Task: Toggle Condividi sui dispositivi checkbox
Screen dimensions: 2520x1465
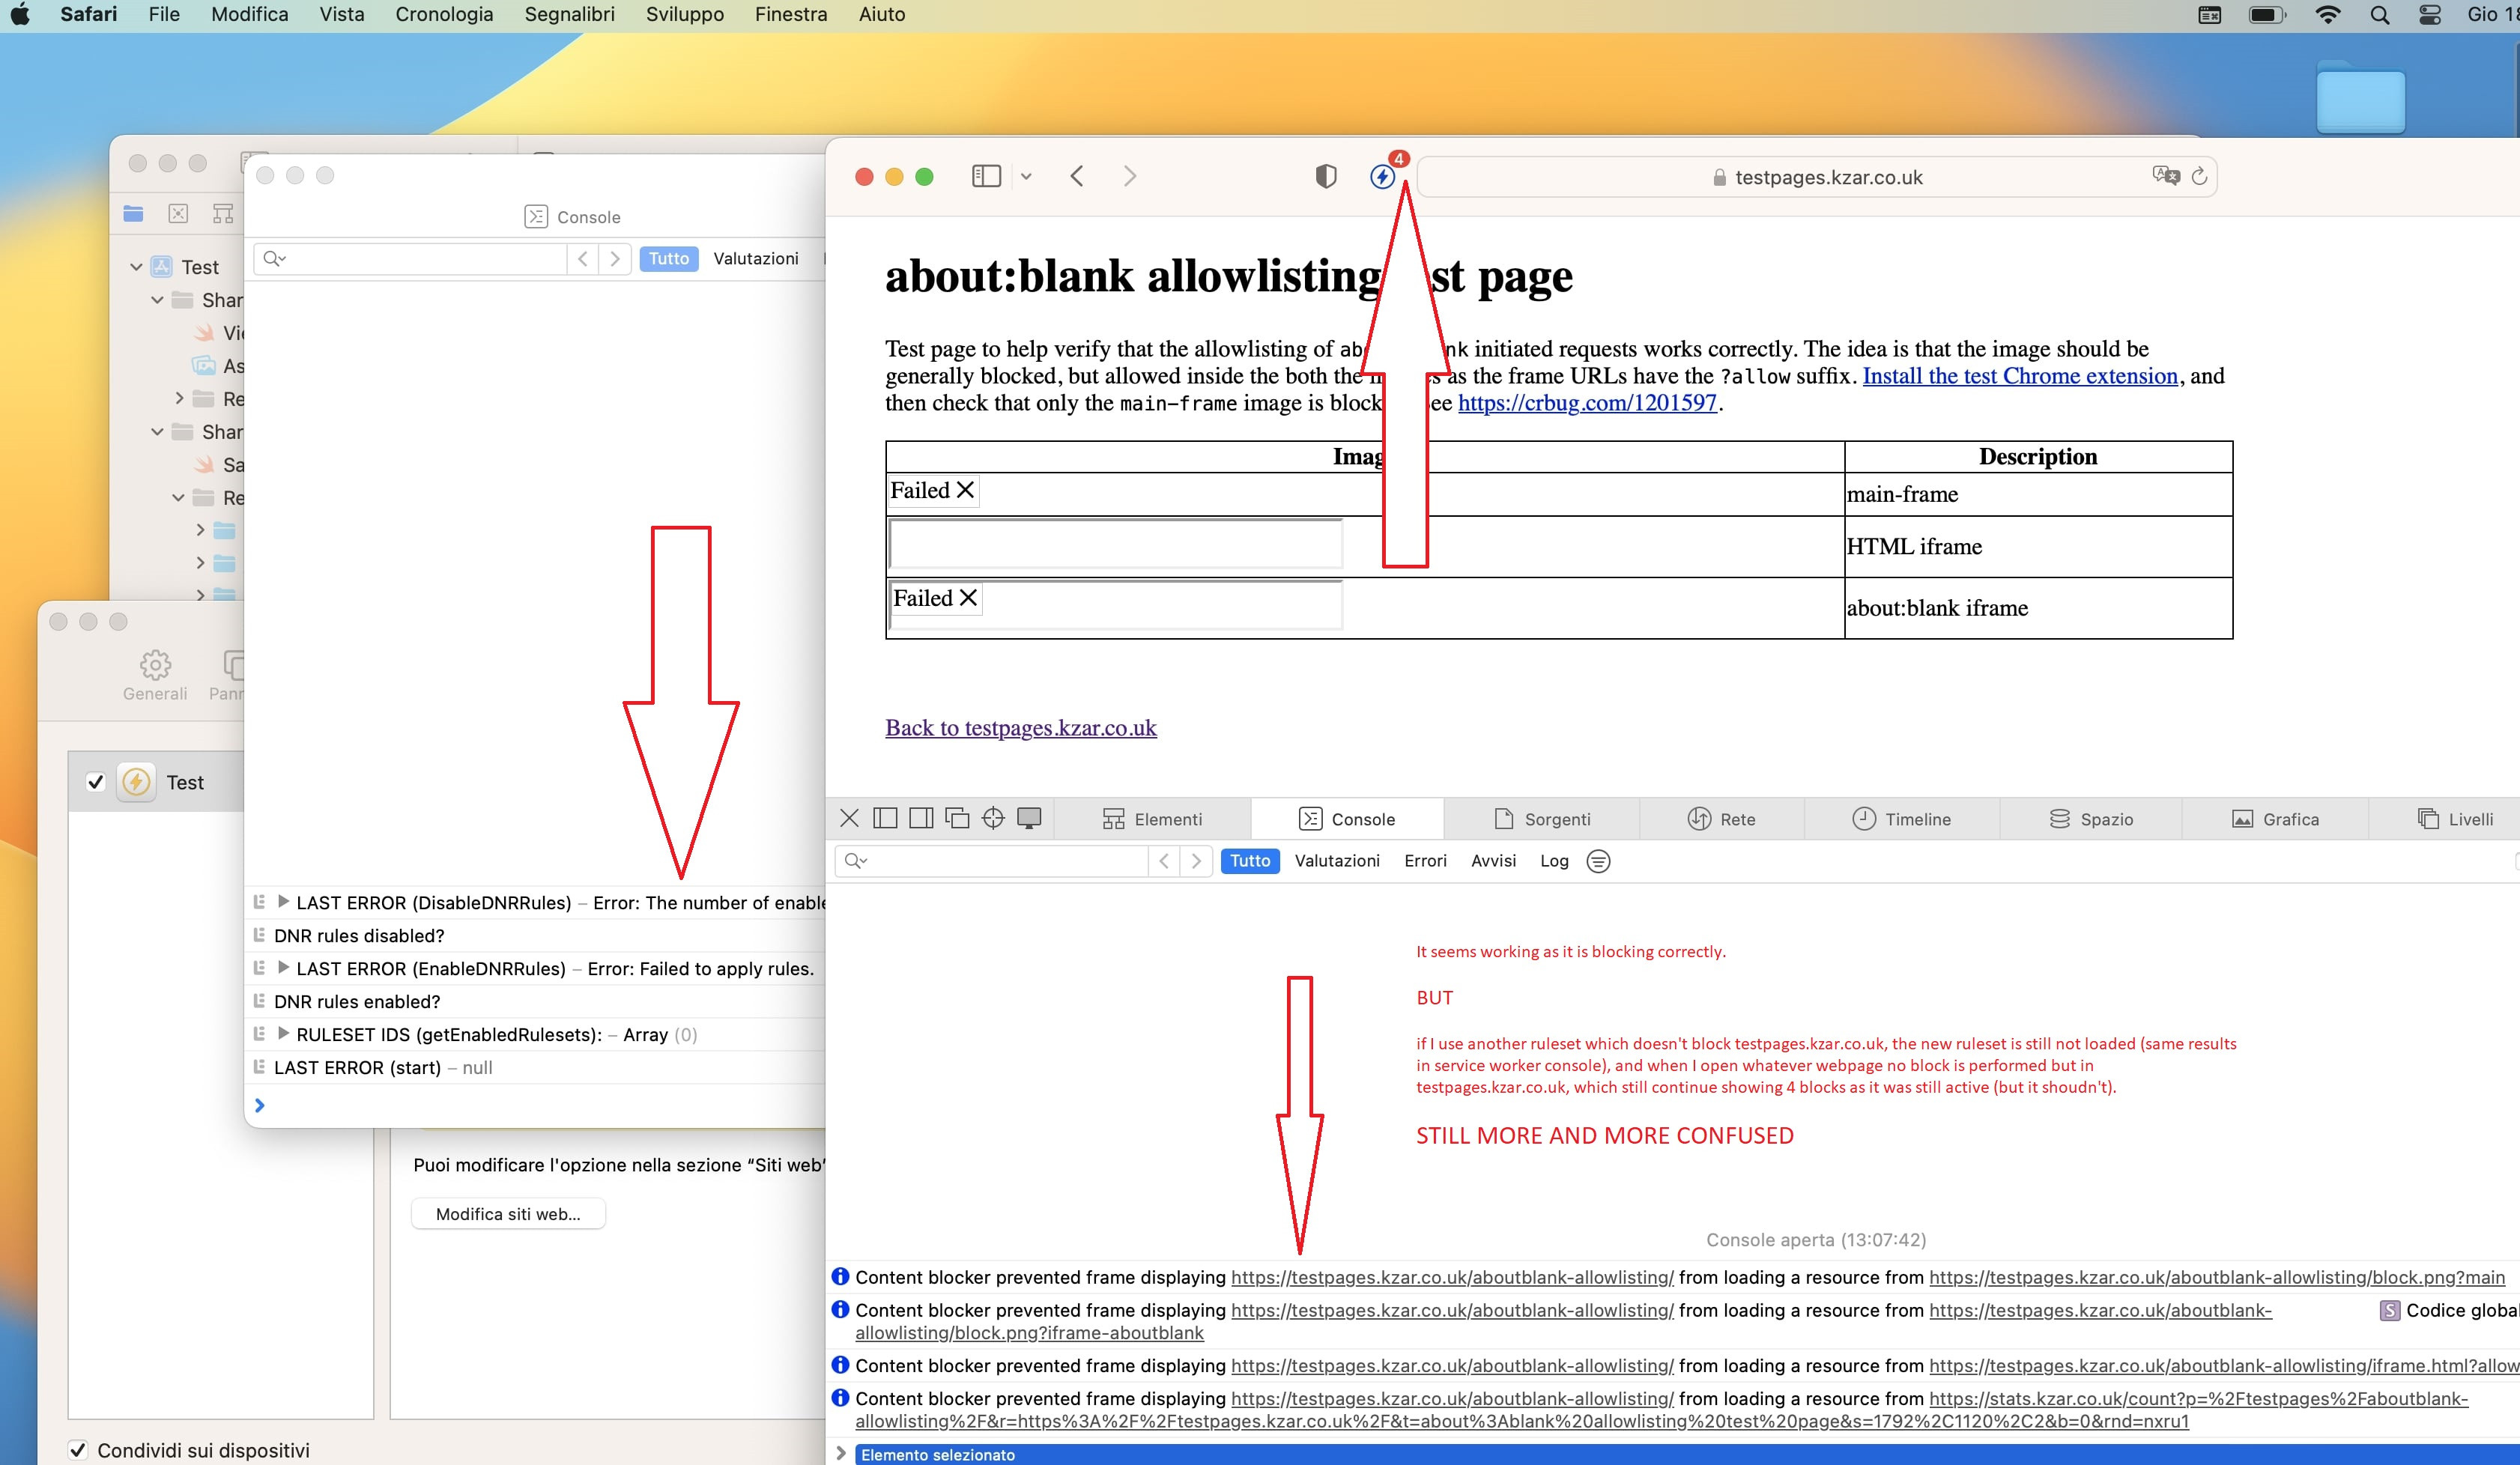Action: pyautogui.click(x=78, y=1450)
